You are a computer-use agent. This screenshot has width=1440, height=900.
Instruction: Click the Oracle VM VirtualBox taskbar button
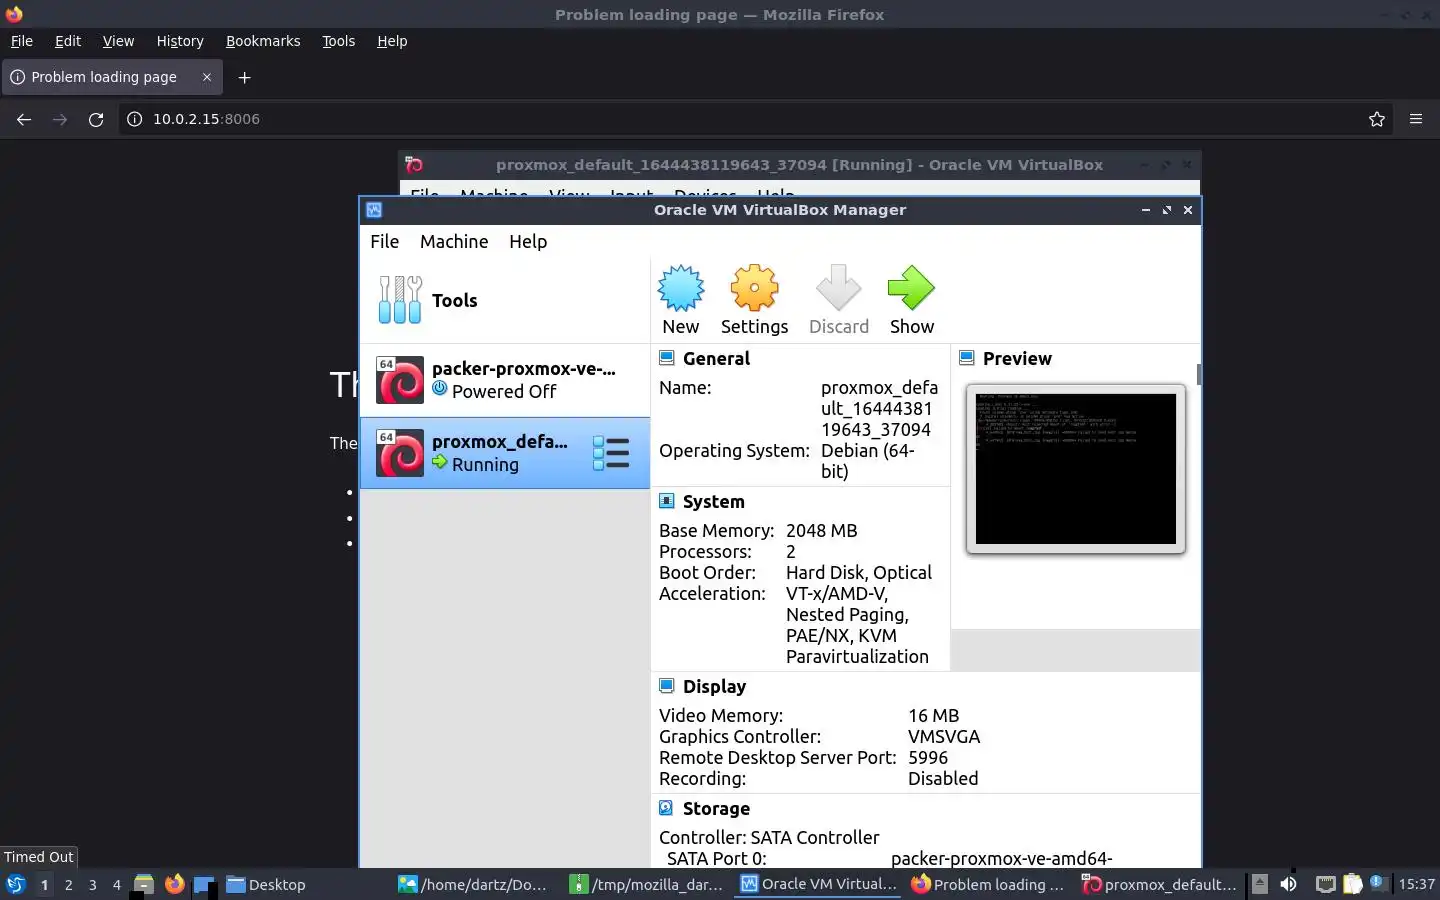(818, 884)
